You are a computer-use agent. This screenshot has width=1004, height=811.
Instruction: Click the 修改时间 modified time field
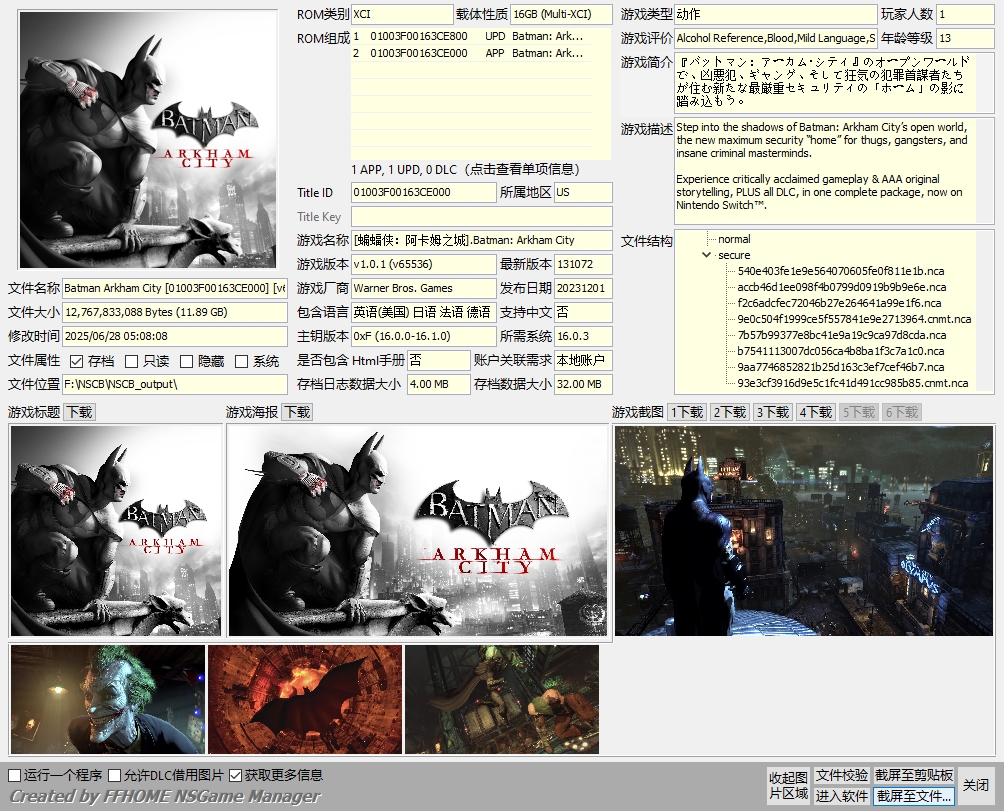tap(175, 336)
